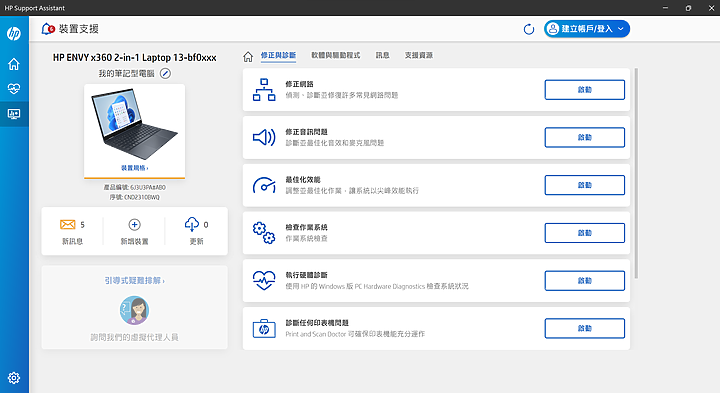Click the virtual agent avatar
The height and width of the screenshot is (393, 720).
(x=134, y=310)
